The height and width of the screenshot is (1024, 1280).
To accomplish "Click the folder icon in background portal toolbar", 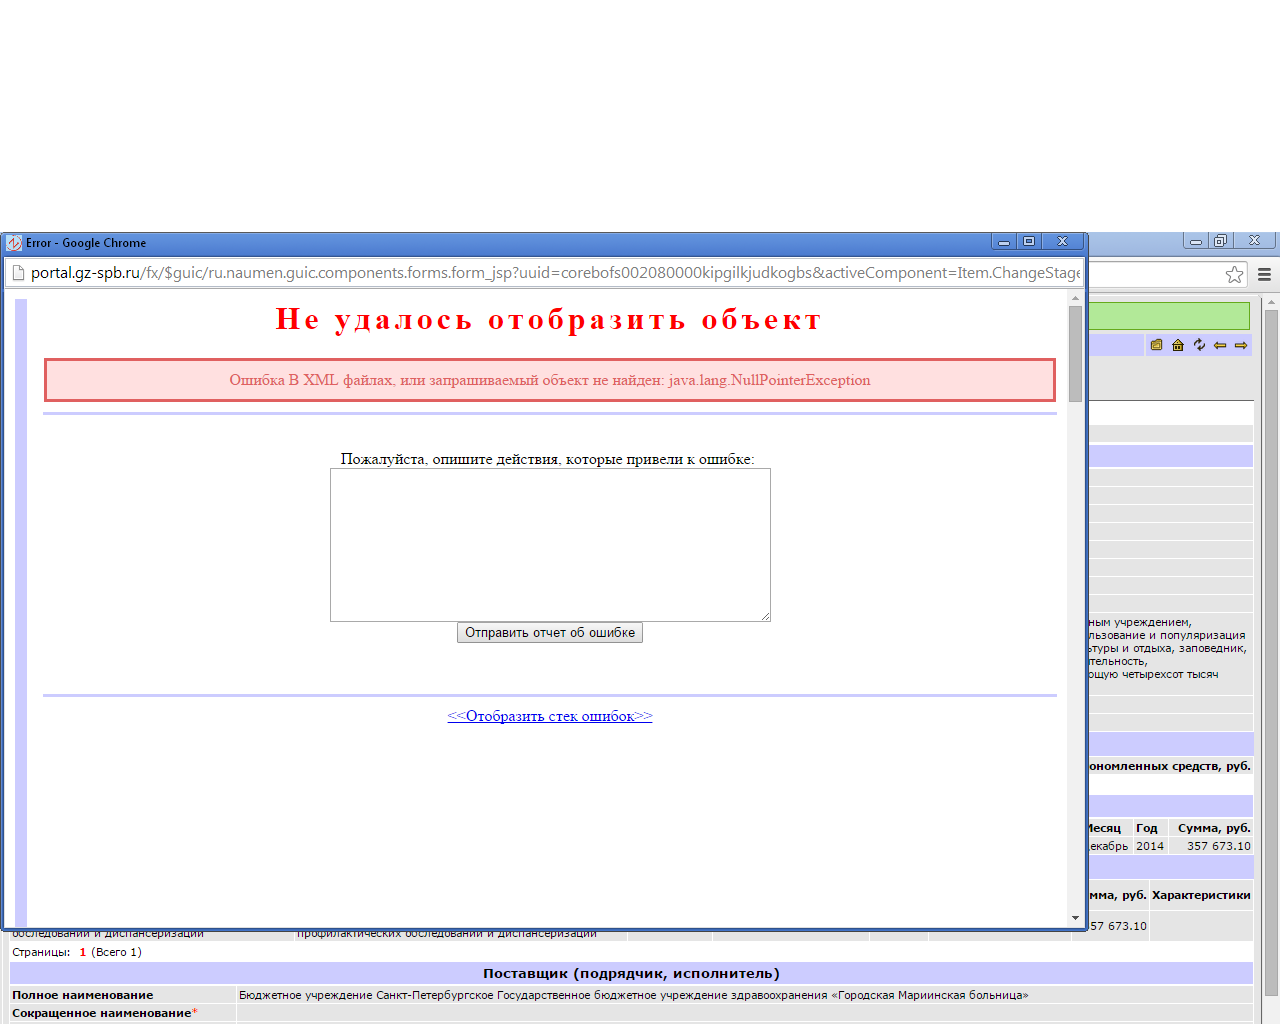I will 1156,345.
